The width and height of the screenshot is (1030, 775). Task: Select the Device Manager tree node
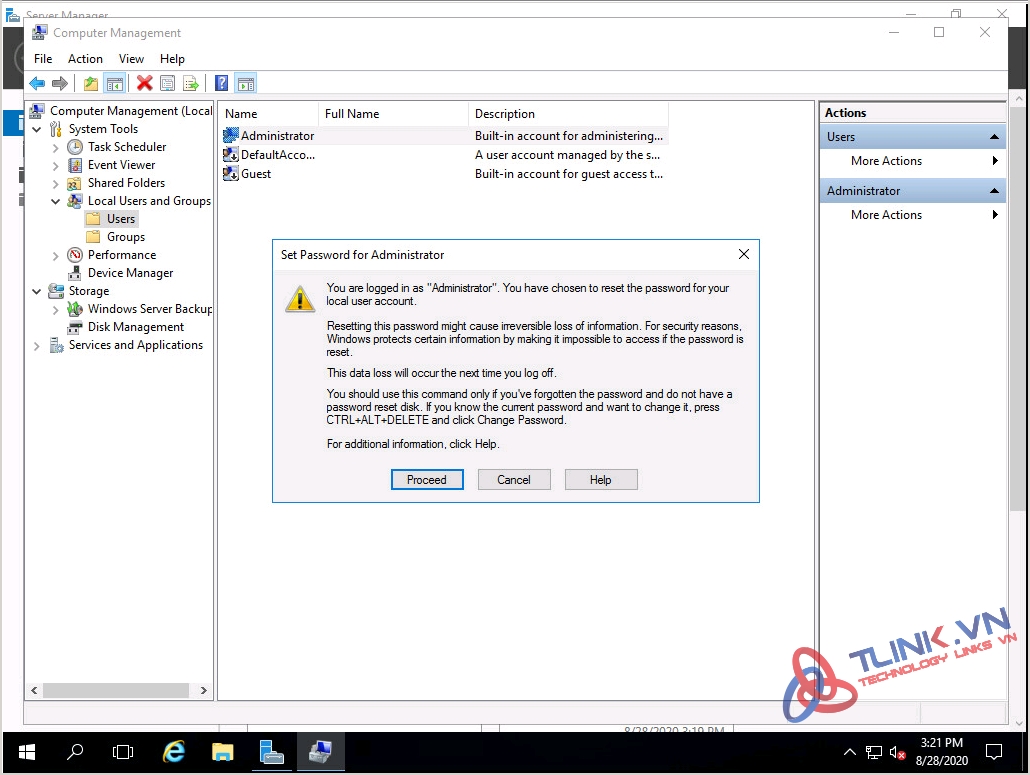(x=130, y=273)
